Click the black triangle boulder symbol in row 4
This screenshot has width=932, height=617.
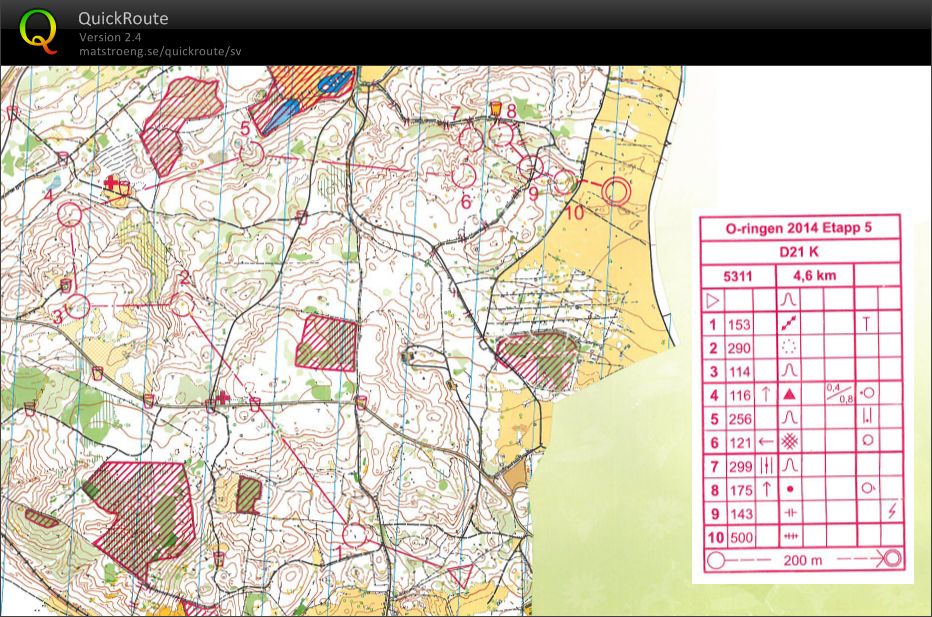pyautogui.click(x=789, y=394)
